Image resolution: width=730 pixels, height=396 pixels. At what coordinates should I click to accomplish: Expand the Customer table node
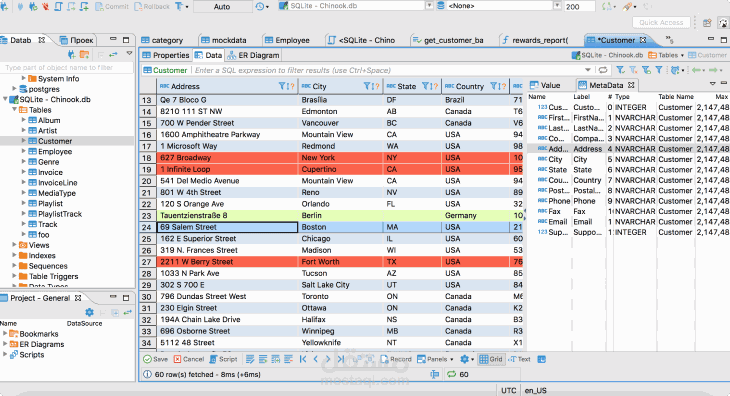(x=23, y=141)
